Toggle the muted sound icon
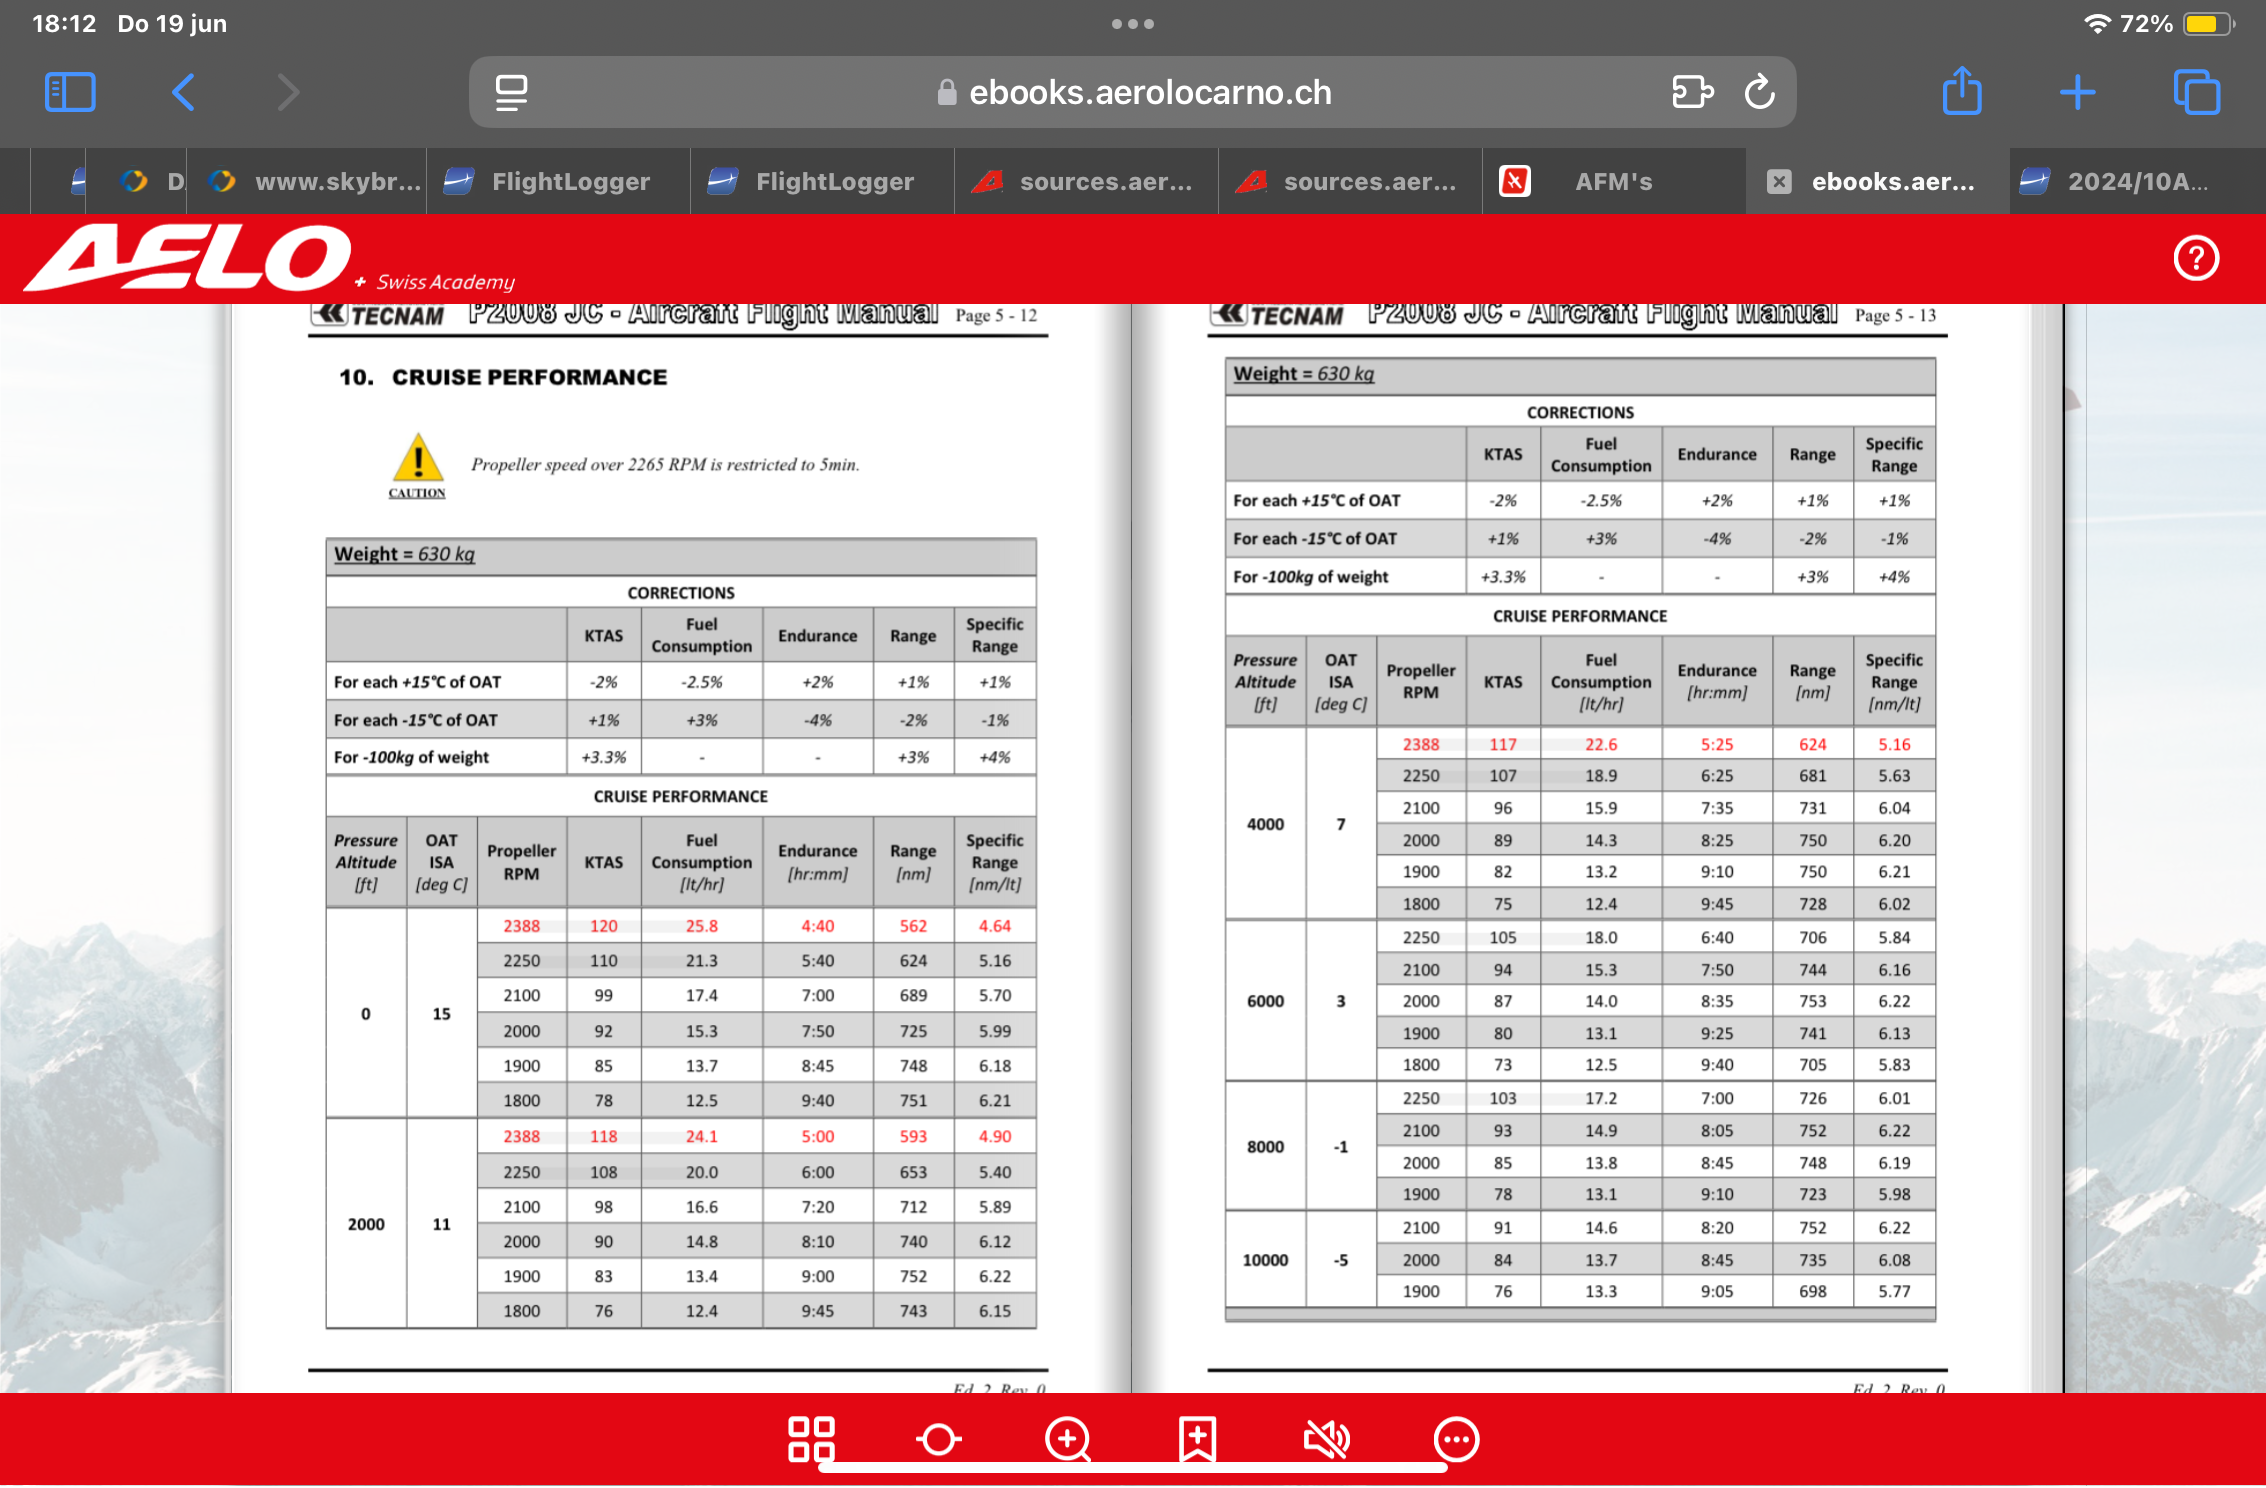2266x1488 pixels. (x=1327, y=1439)
